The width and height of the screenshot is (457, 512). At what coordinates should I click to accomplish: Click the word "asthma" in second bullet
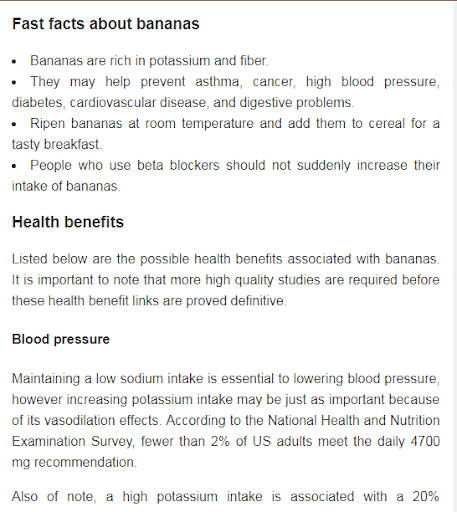[219, 82]
